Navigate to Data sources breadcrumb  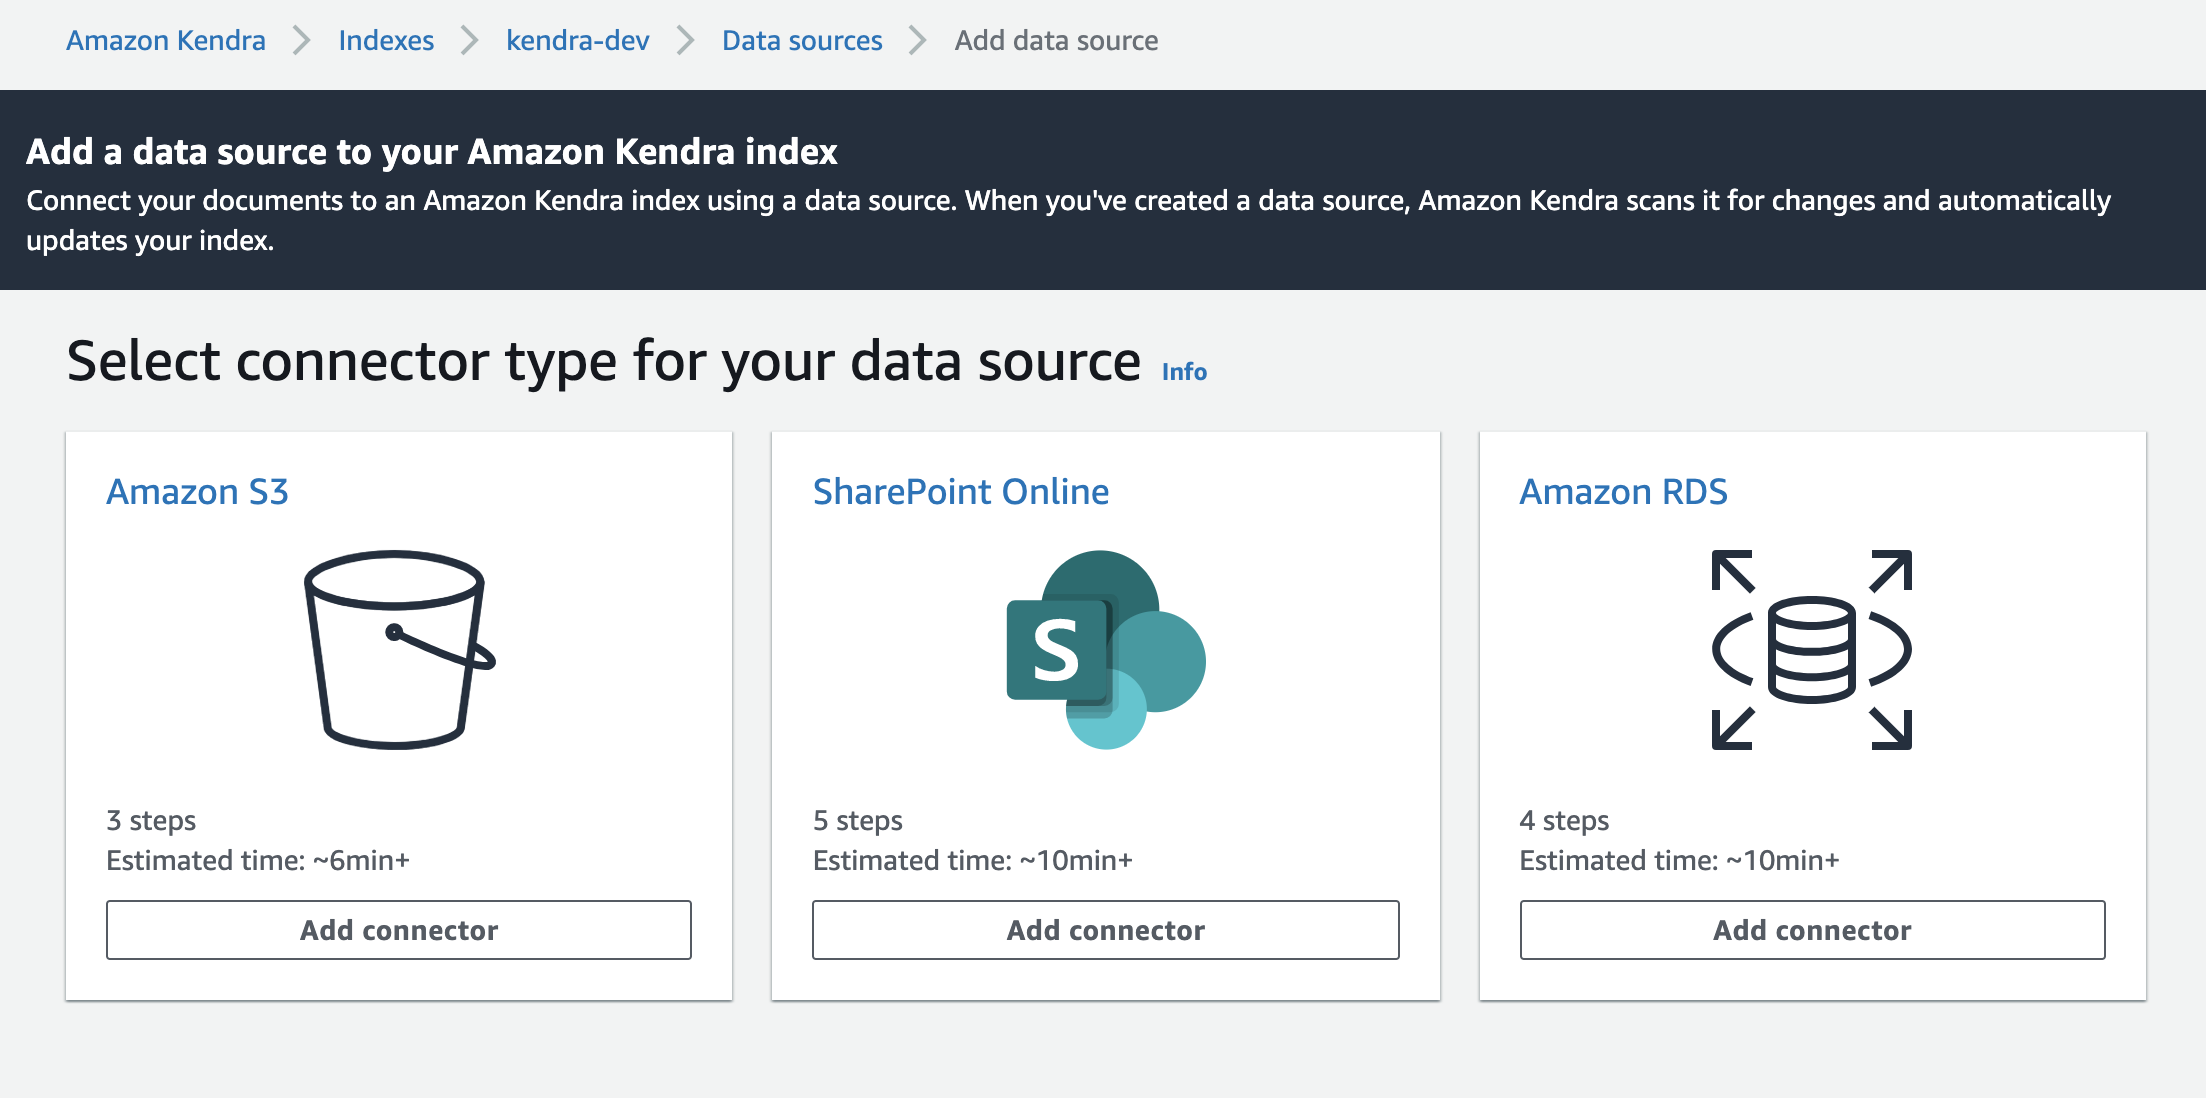pos(802,40)
